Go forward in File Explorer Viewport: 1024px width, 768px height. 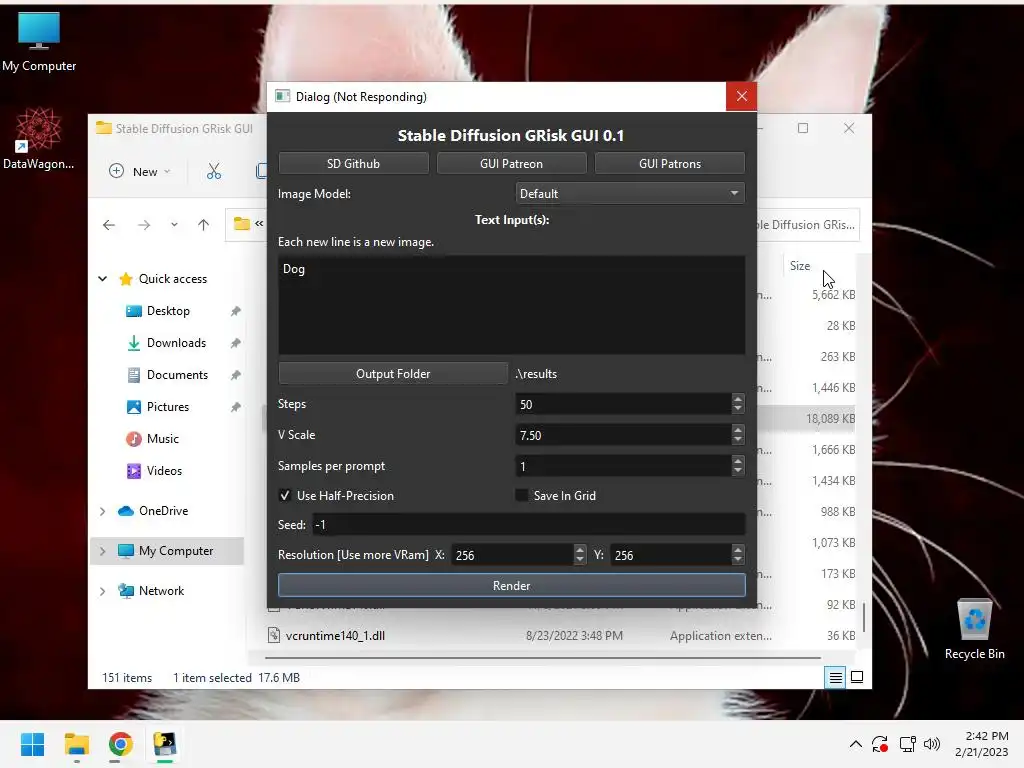(144, 225)
